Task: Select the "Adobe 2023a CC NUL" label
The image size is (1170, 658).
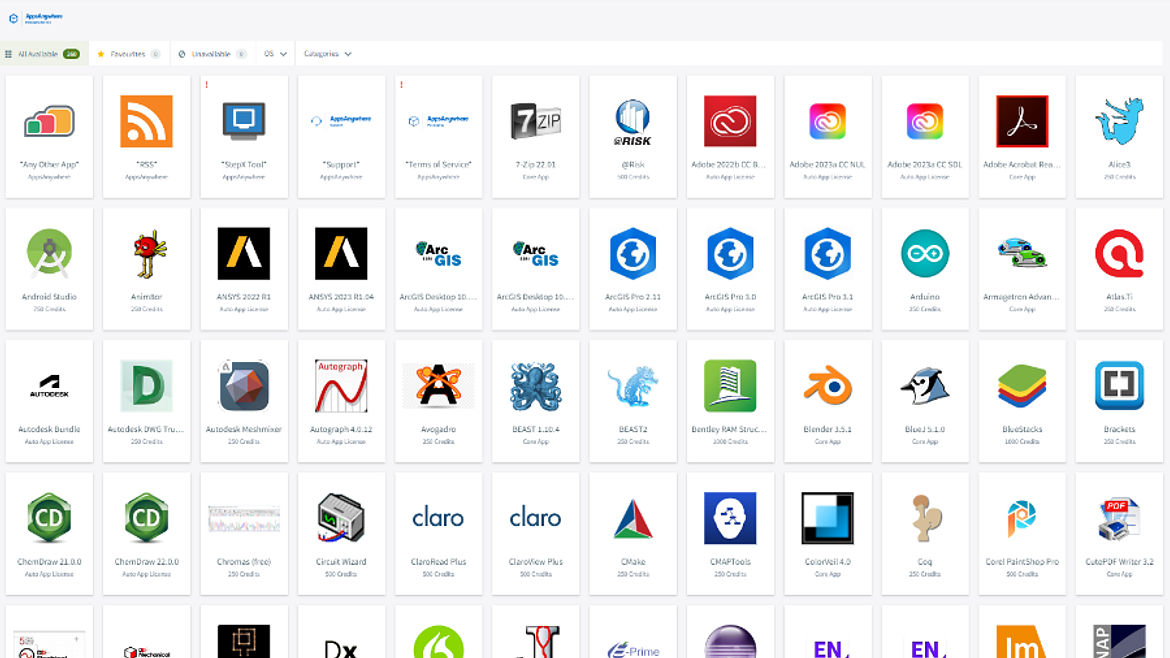Action: [828, 164]
